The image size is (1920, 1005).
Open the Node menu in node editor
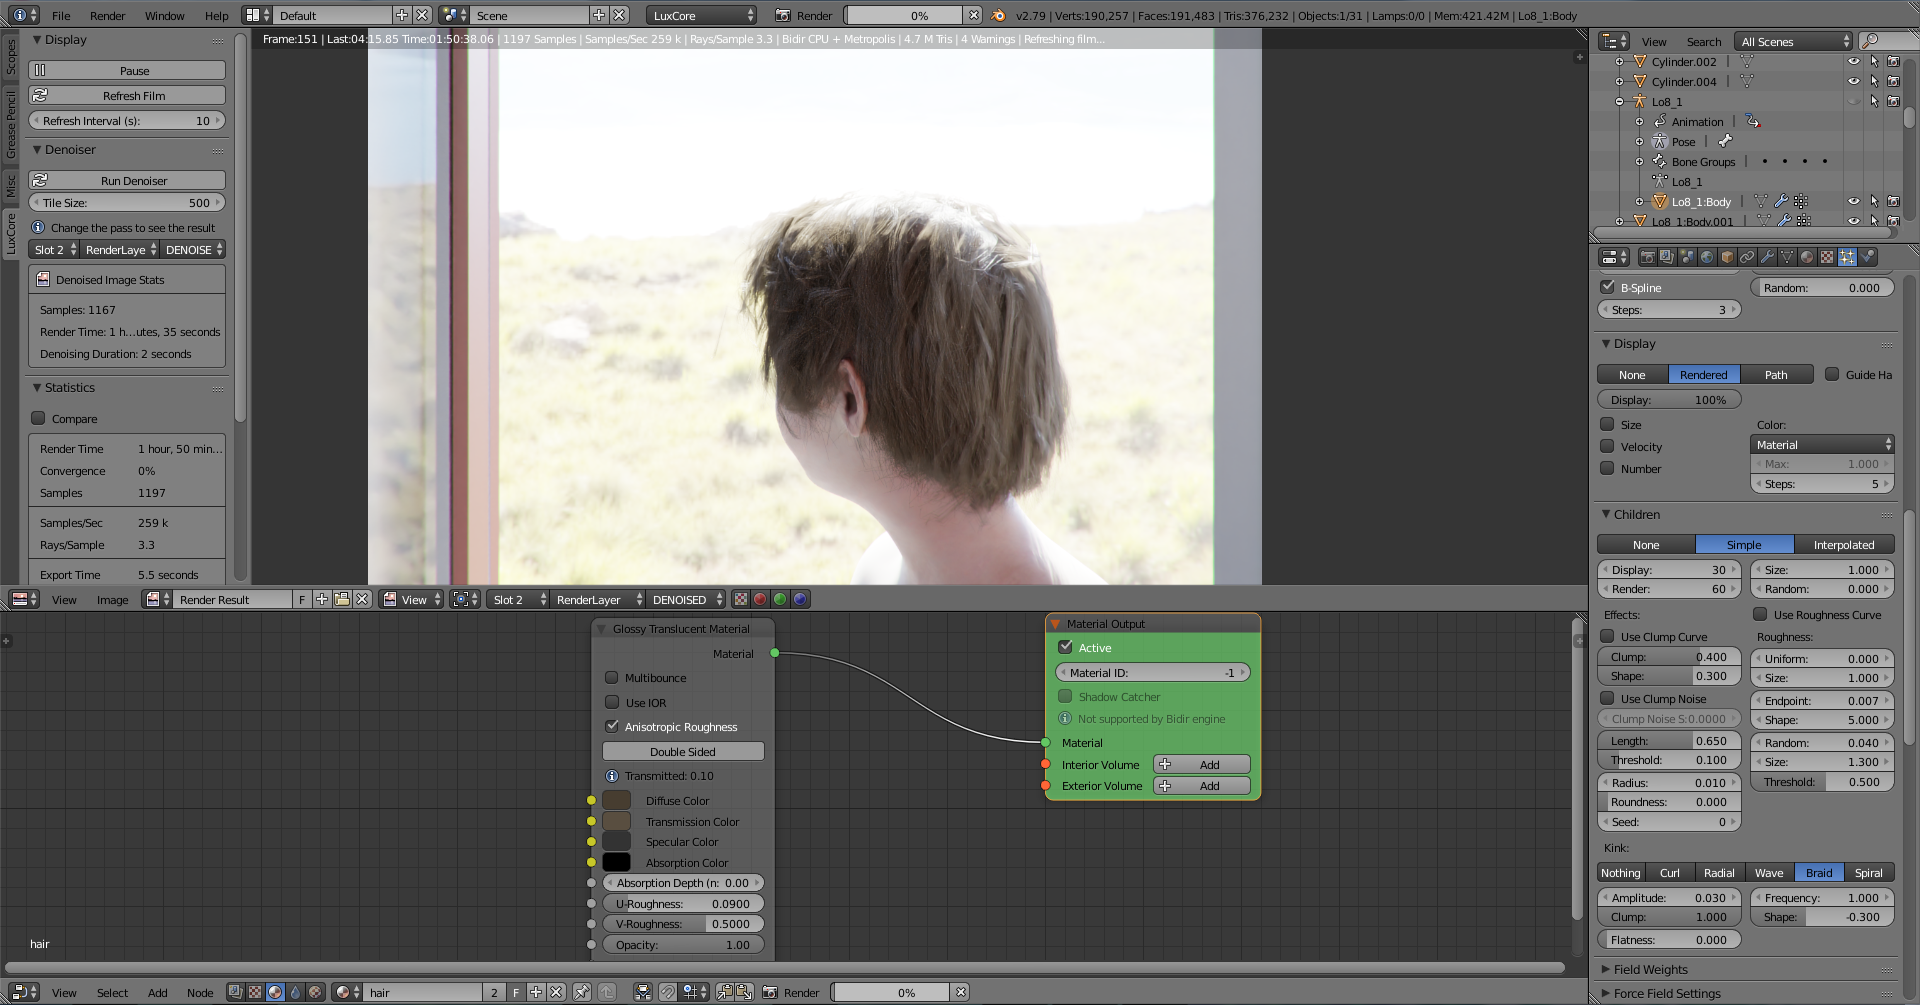pos(200,992)
